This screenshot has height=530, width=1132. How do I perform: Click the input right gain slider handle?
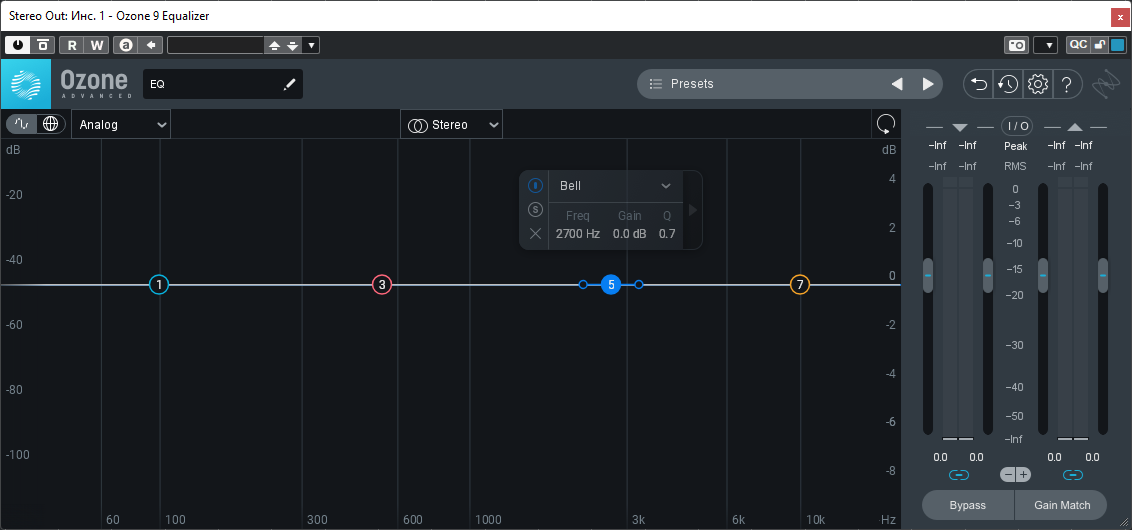click(988, 276)
